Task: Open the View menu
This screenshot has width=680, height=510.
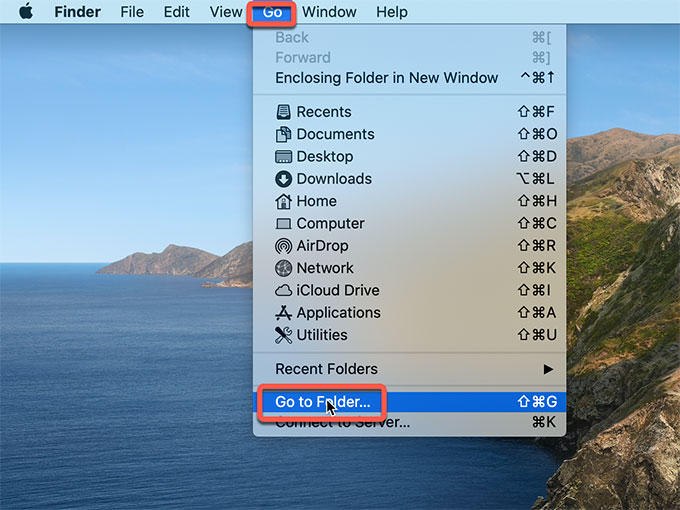Action: tap(226, 12)
